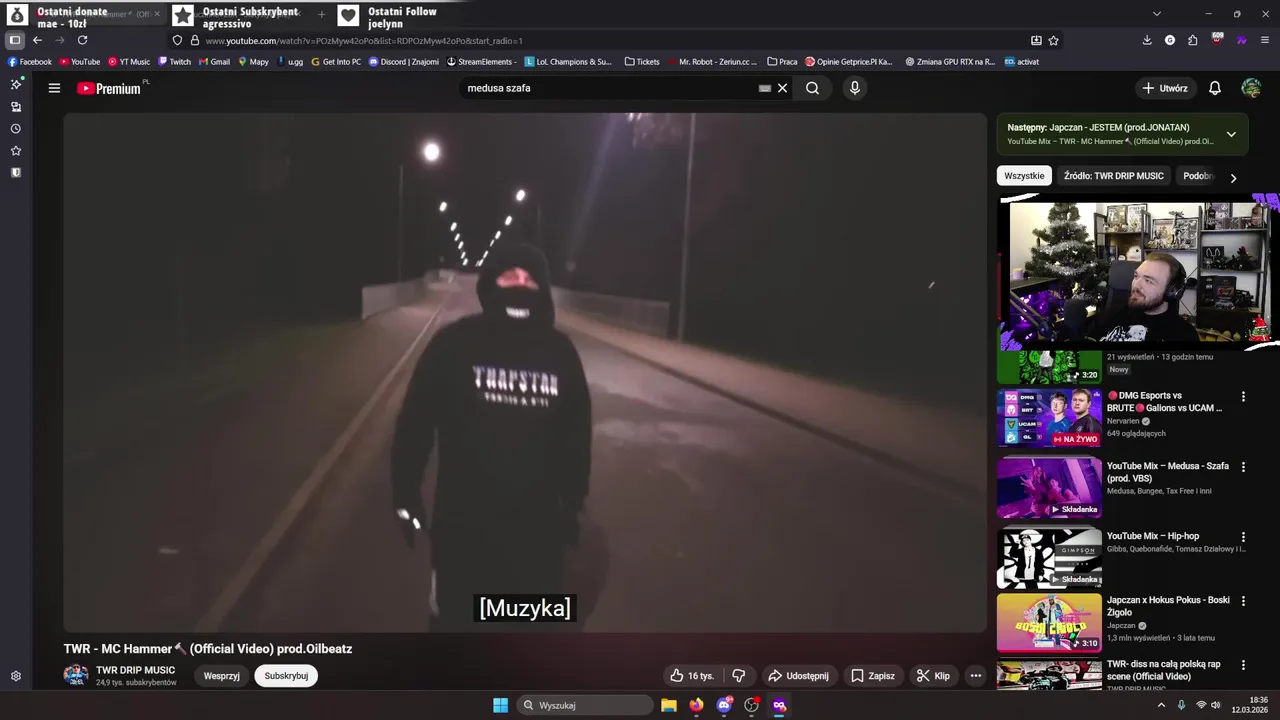Show more filter chips with right arrow

point(1233,177)
